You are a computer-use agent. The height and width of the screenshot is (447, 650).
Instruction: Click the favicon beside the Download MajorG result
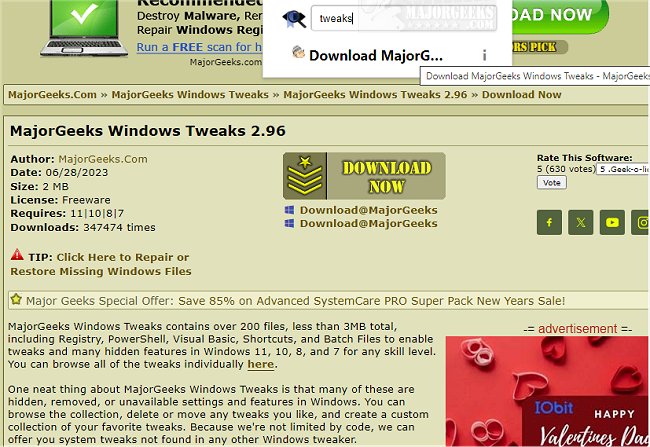[x=298, y=53]
